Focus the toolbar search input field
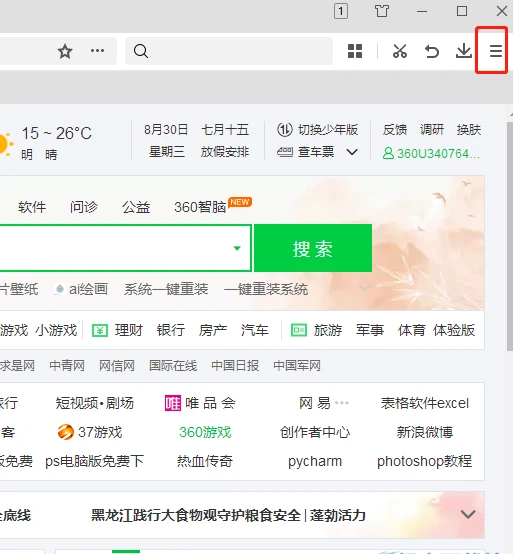The width and height of the screenshot is (513, 554). click(229, 51)
